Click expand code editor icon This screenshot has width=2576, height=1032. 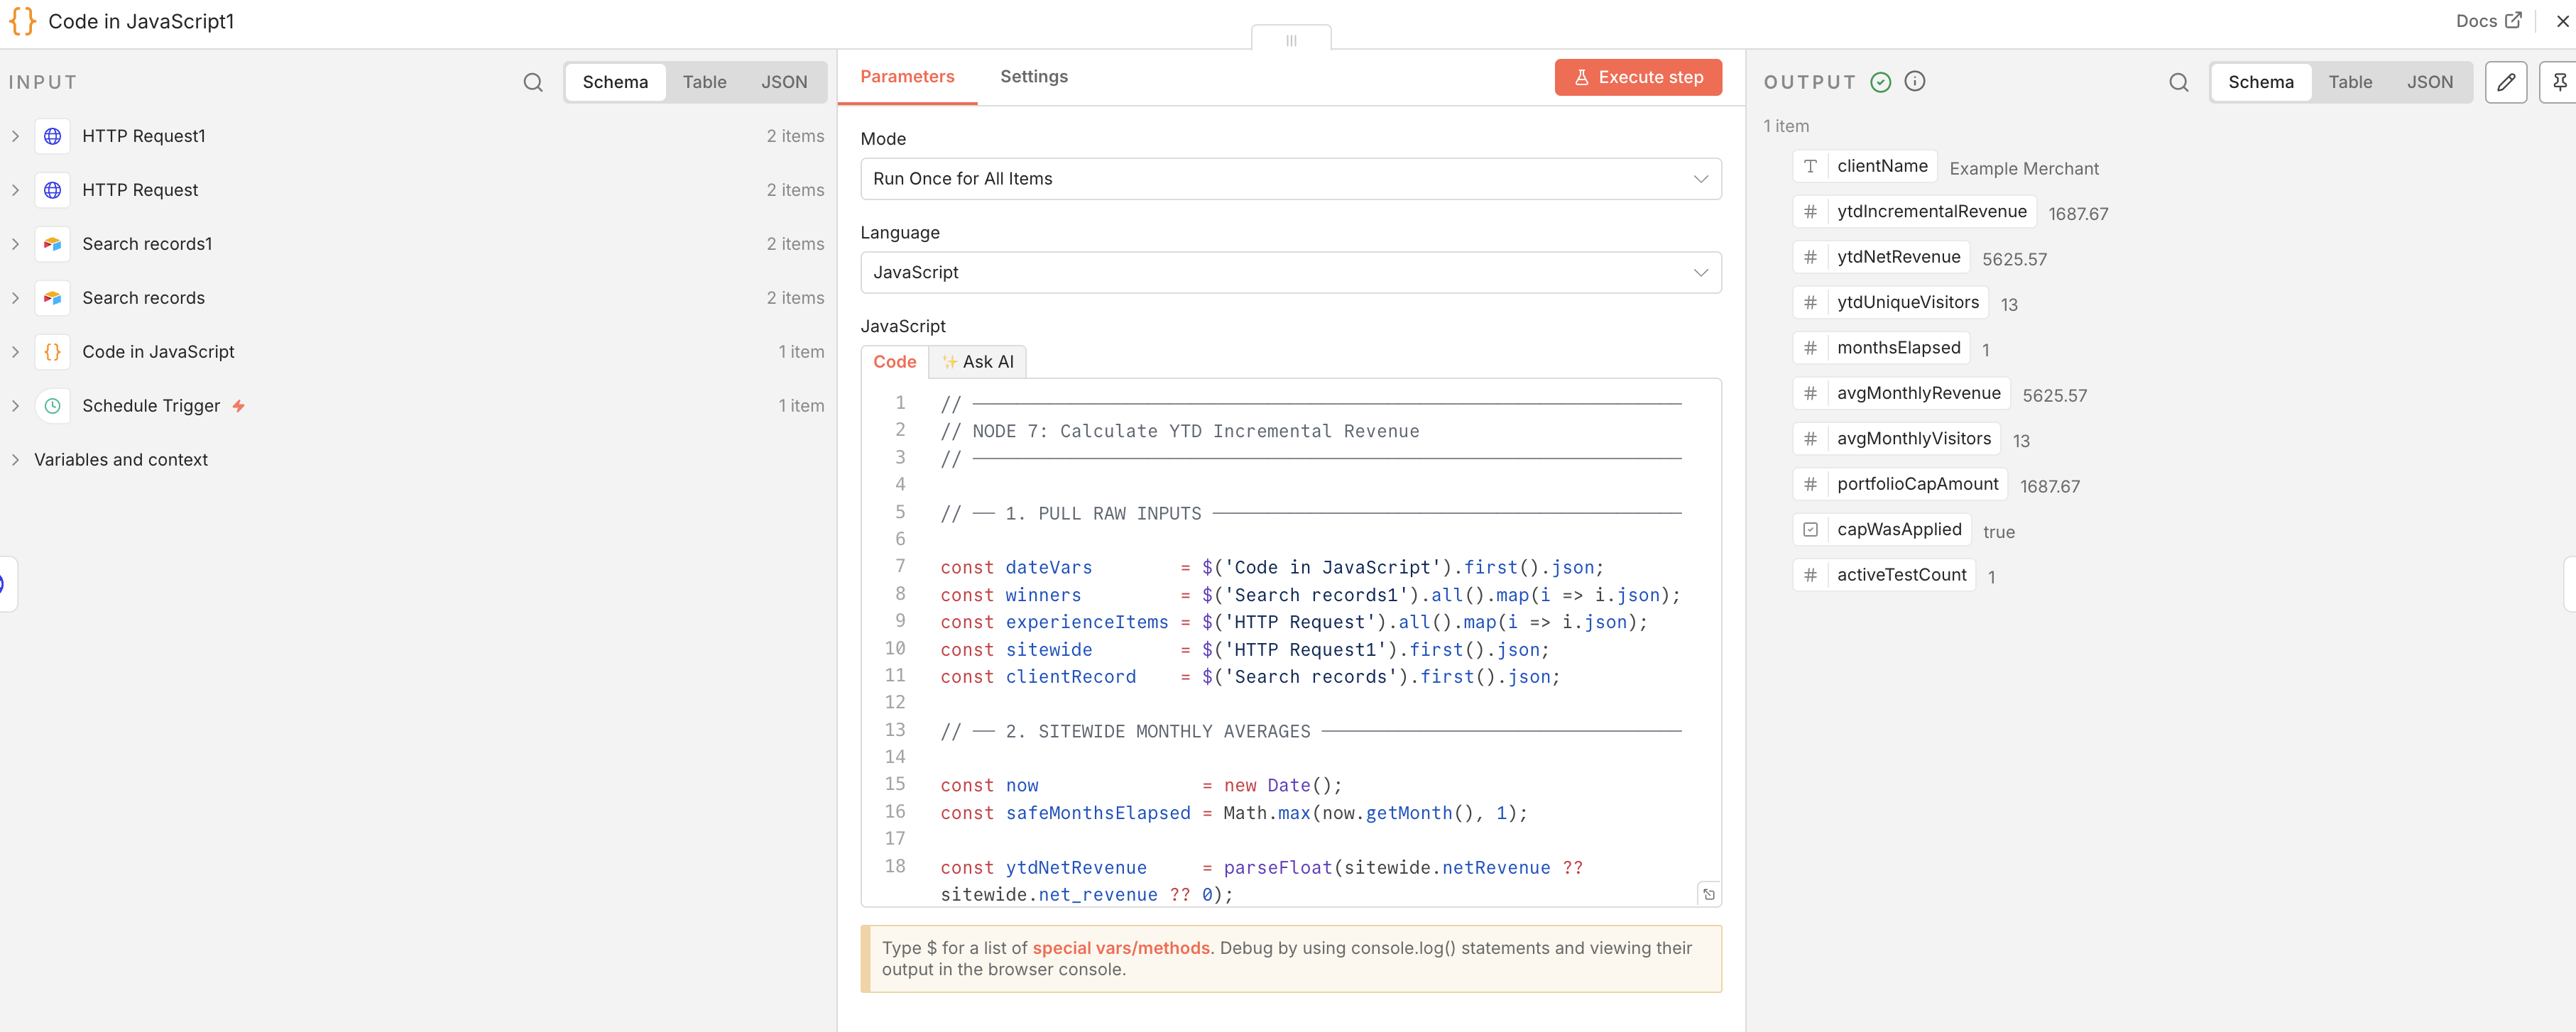[x=1708, y=894]
